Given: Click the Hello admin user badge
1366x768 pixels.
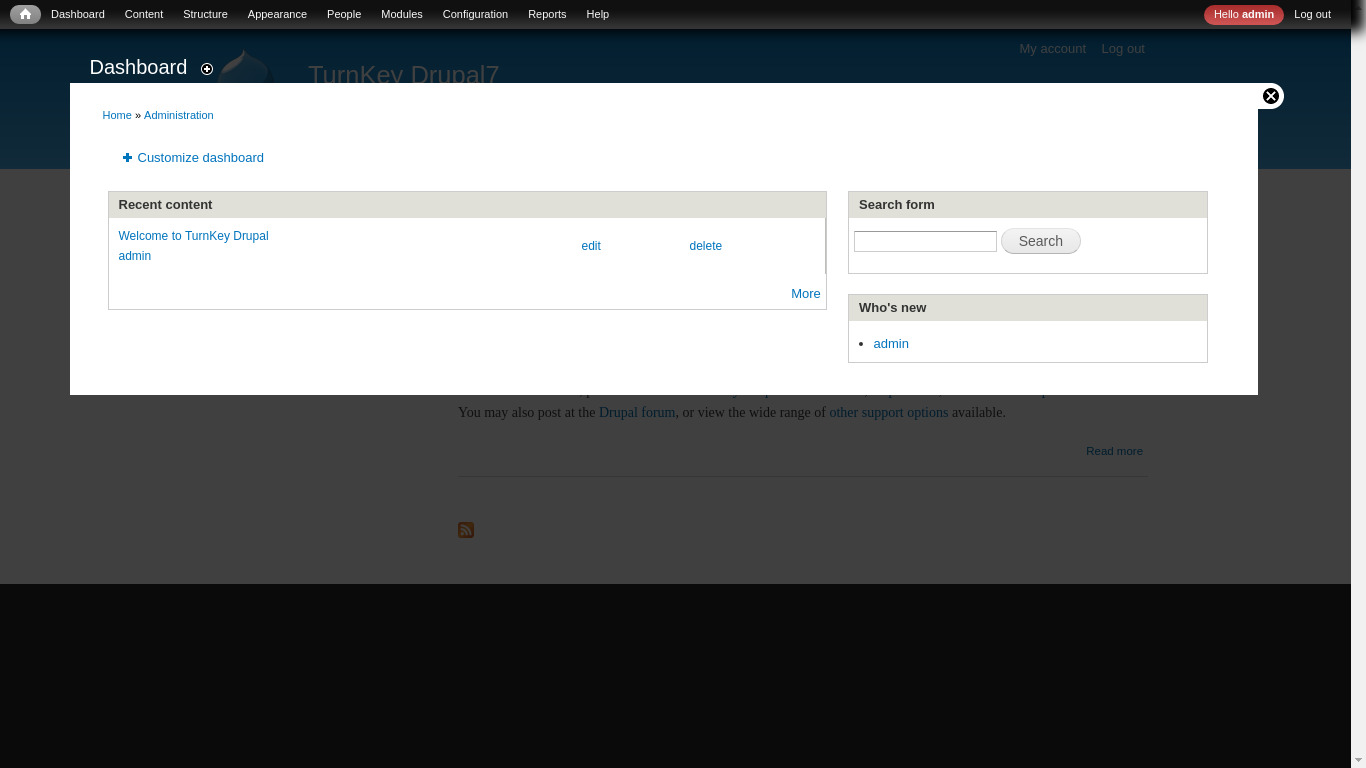Looking at the screenshot, I should pyautogui.click(x=1243, y=14).
